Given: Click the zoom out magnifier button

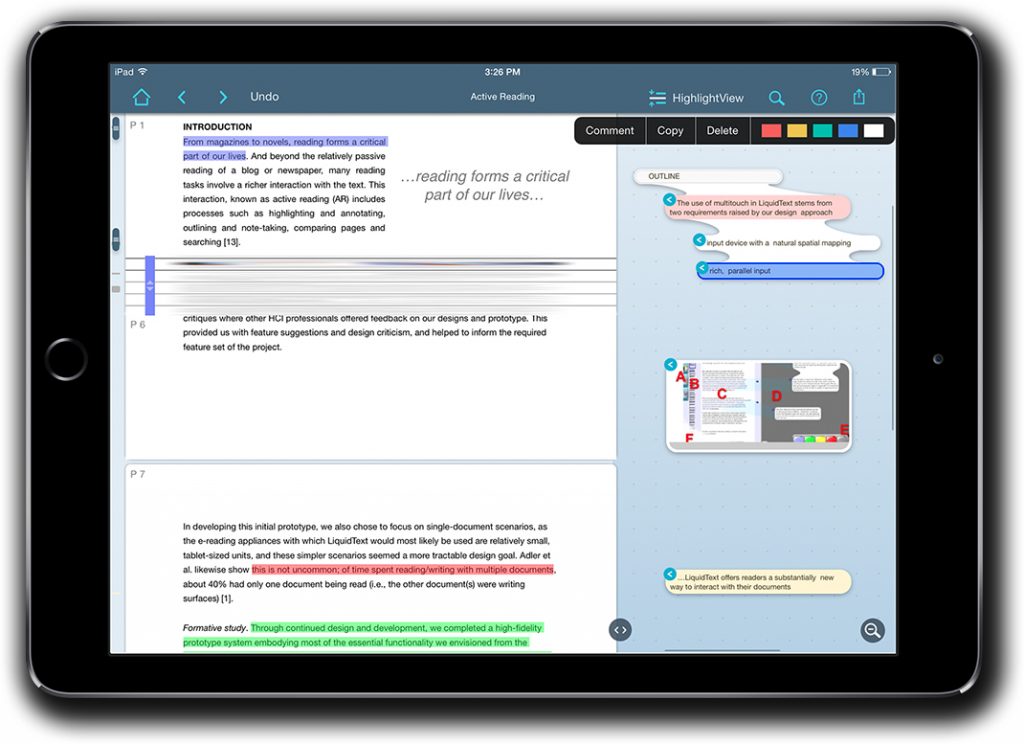Looking at the screenshot, I should (x=872, y=630).
